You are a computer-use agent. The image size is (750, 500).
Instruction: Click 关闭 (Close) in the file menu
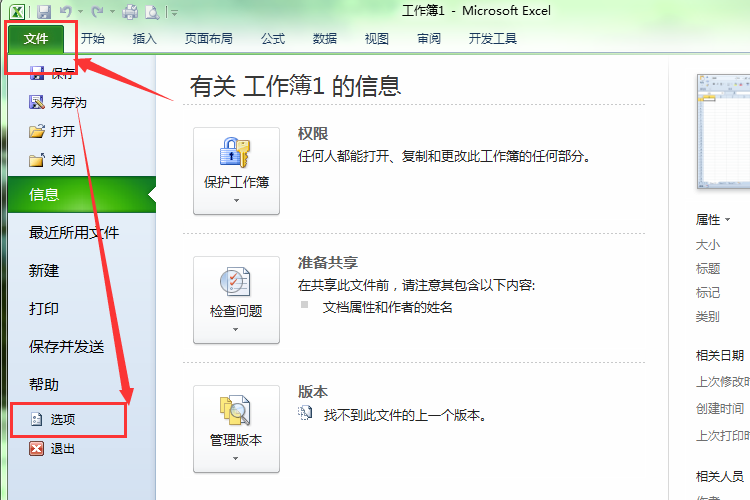point(62,160)
